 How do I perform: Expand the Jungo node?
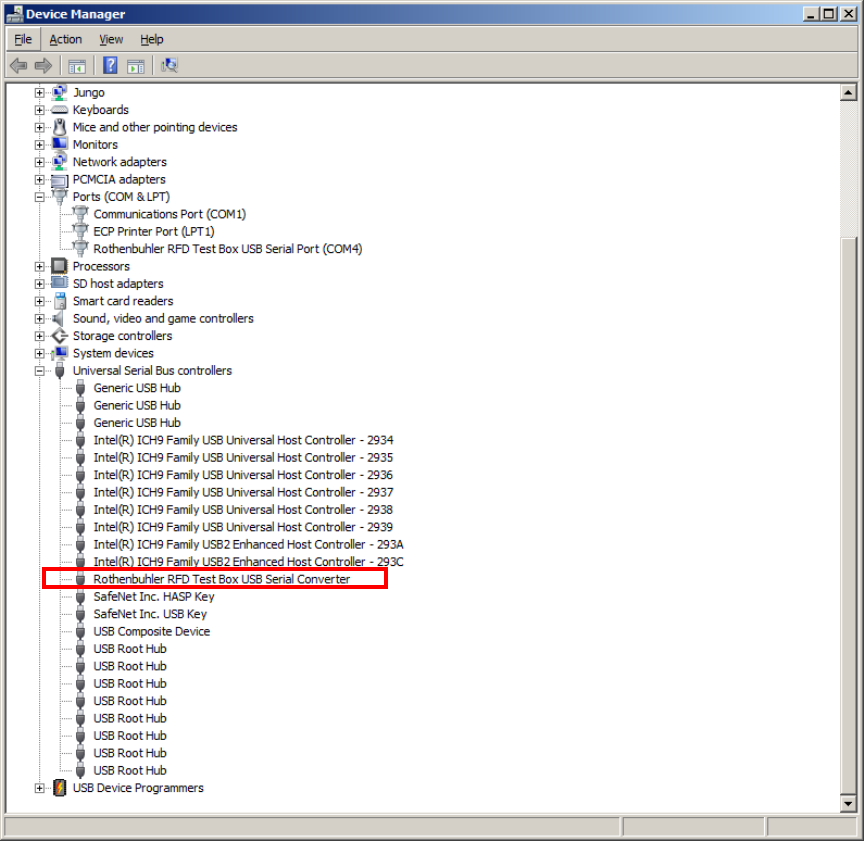39,93
